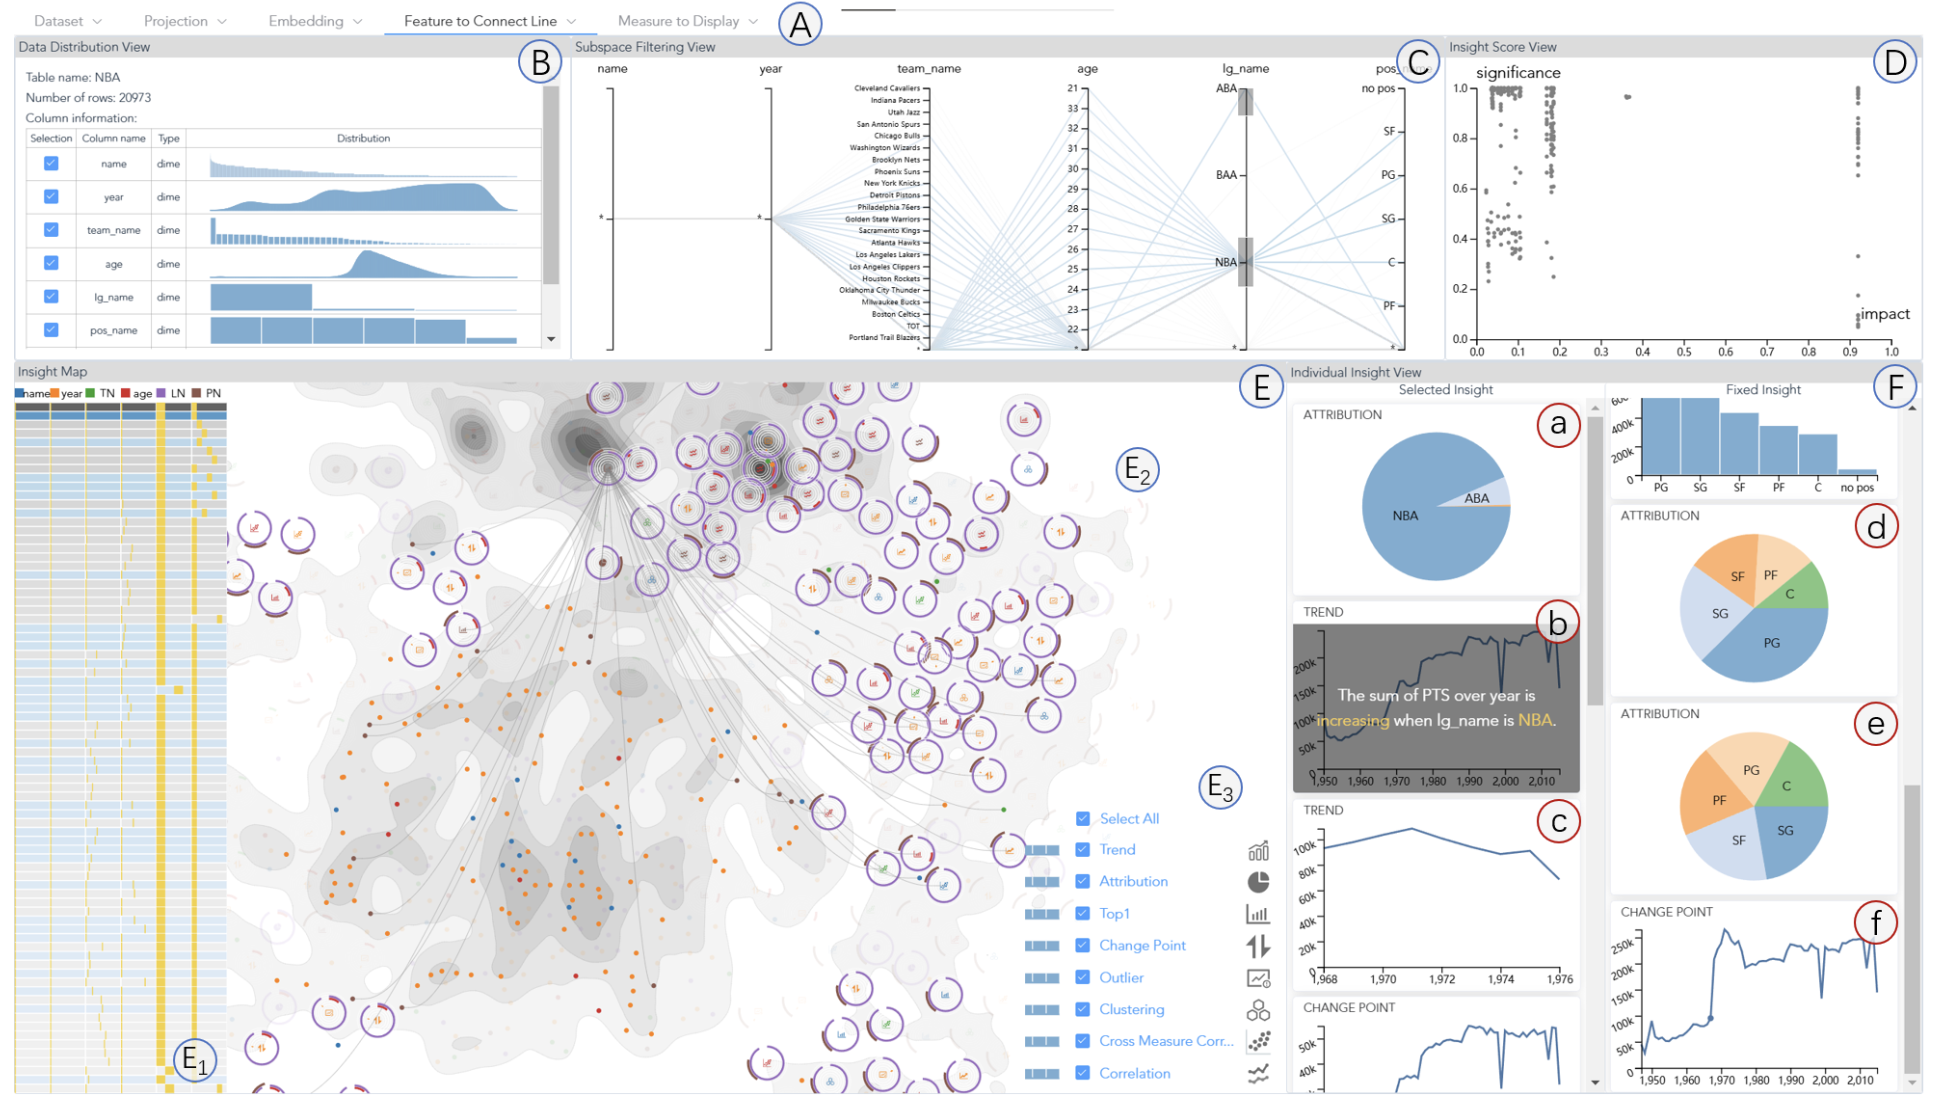Click the Change Point arrows icon

point(1258,945)
